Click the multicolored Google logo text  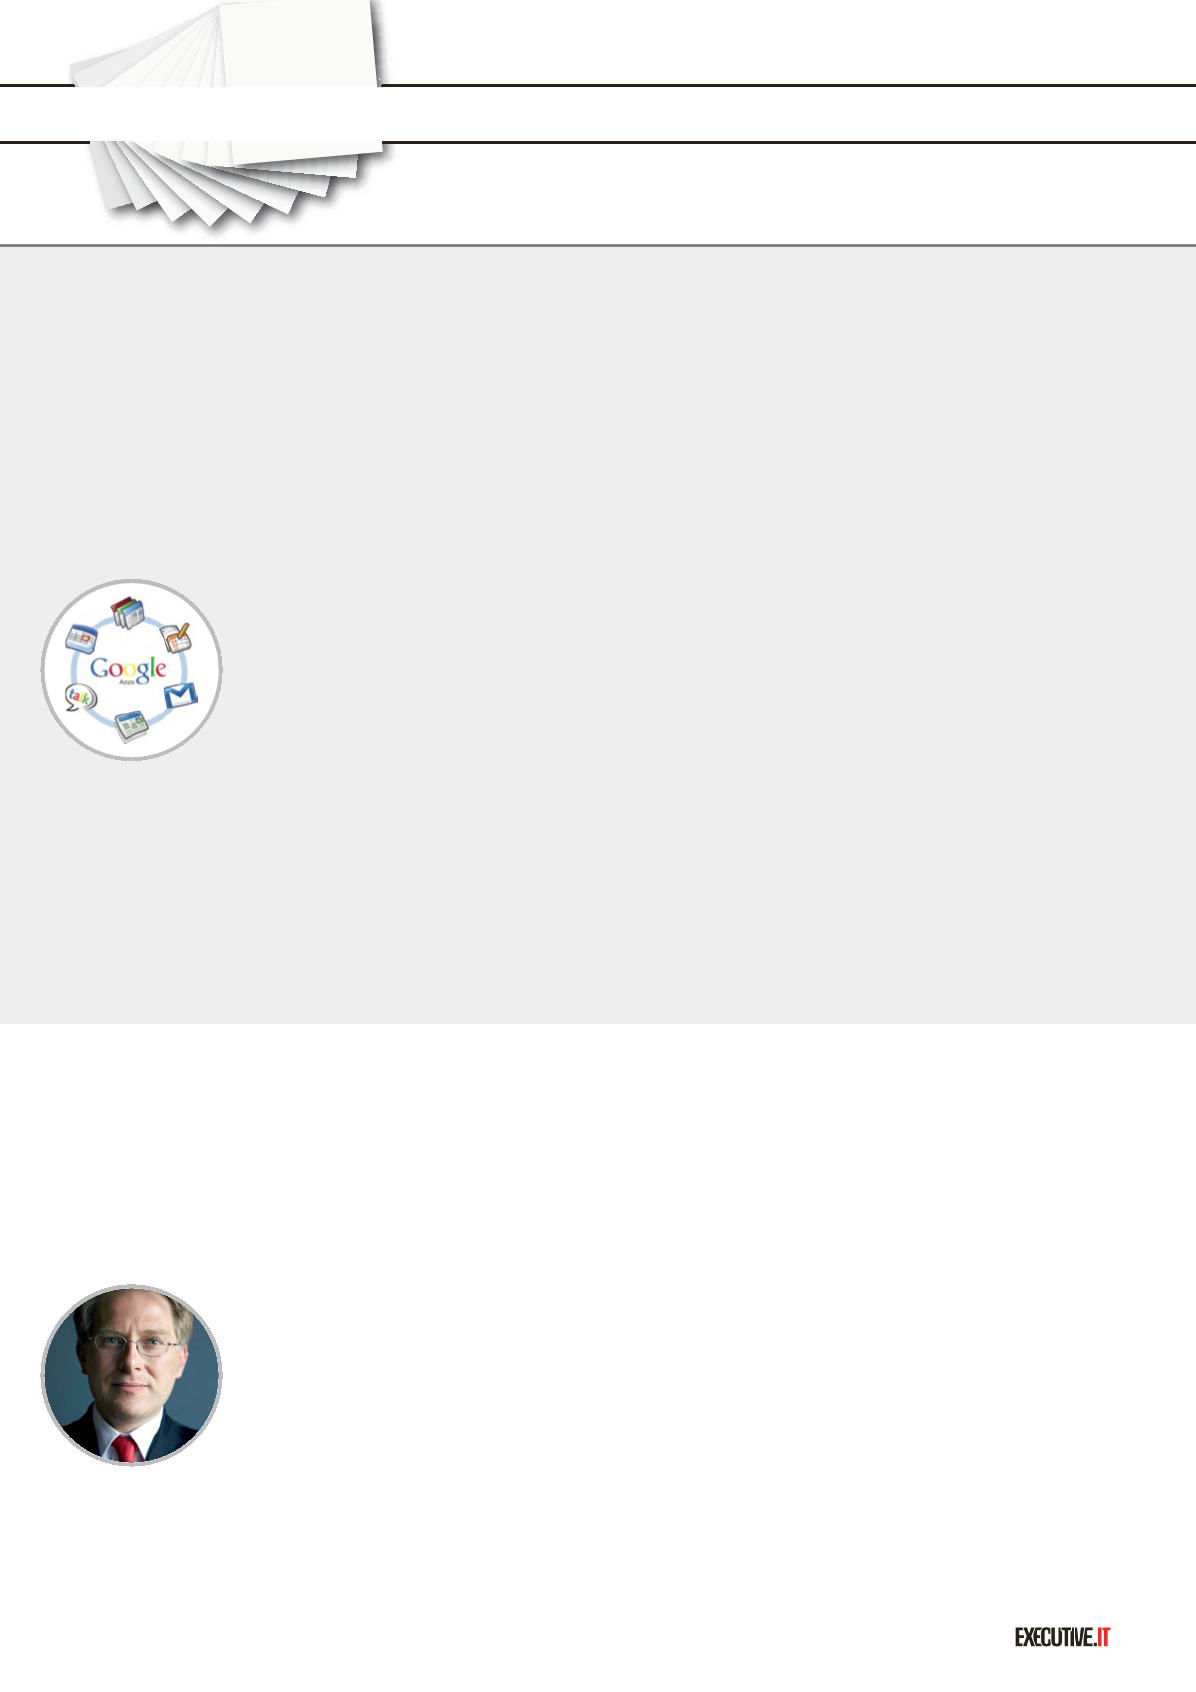pos(128,669)
